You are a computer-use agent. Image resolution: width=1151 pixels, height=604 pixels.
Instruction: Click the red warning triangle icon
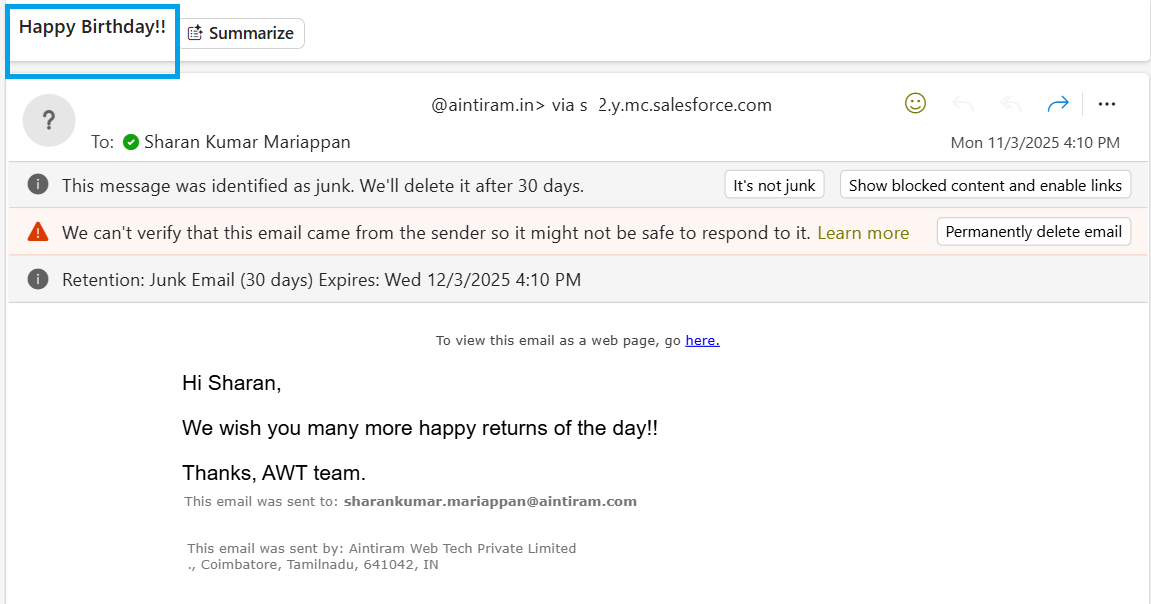(38, 232)
